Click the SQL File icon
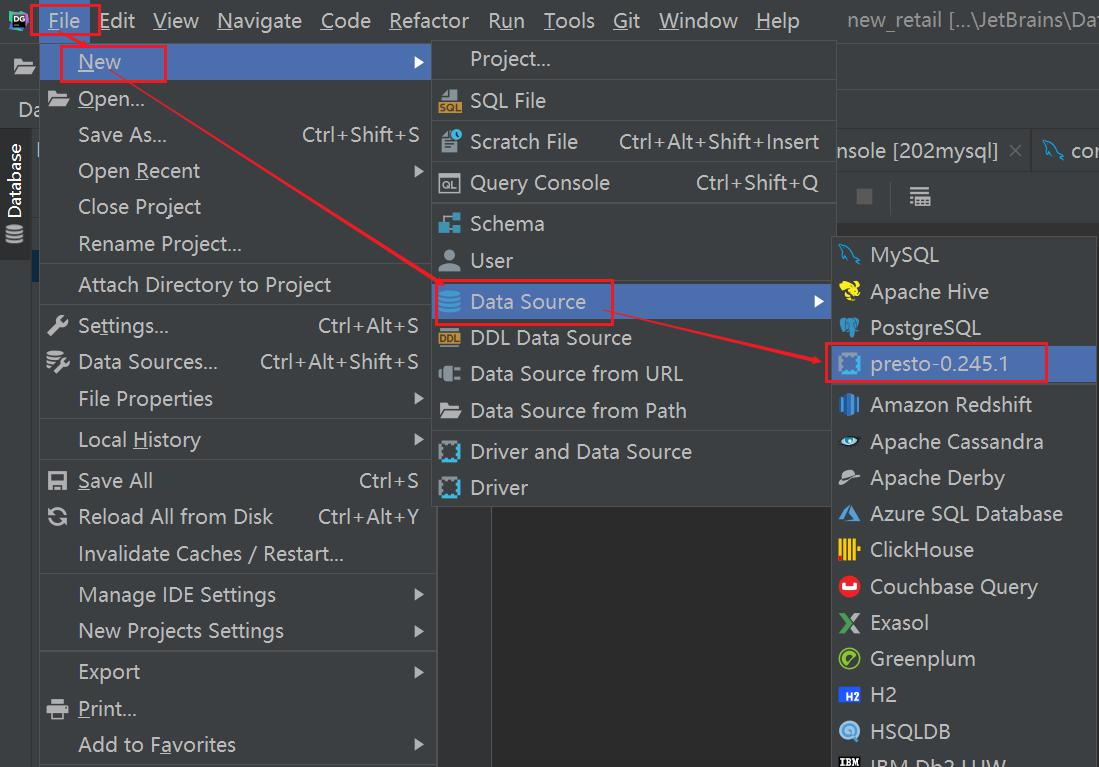 coord(450,101)
